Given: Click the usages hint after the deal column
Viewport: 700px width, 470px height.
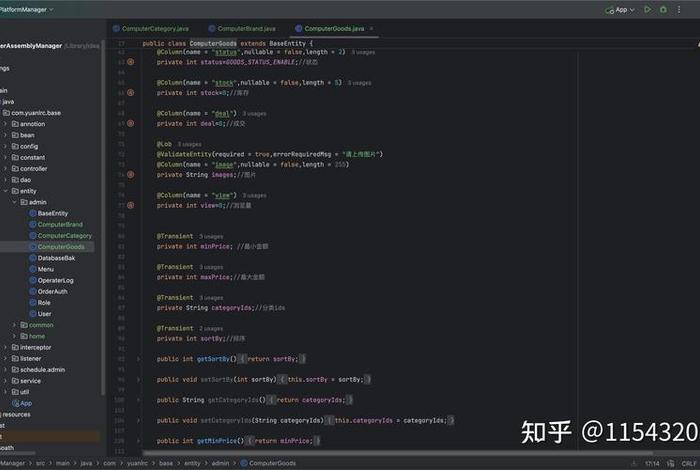Looking at the screenshot, I should pyautogui.click(x=254, y=114).
